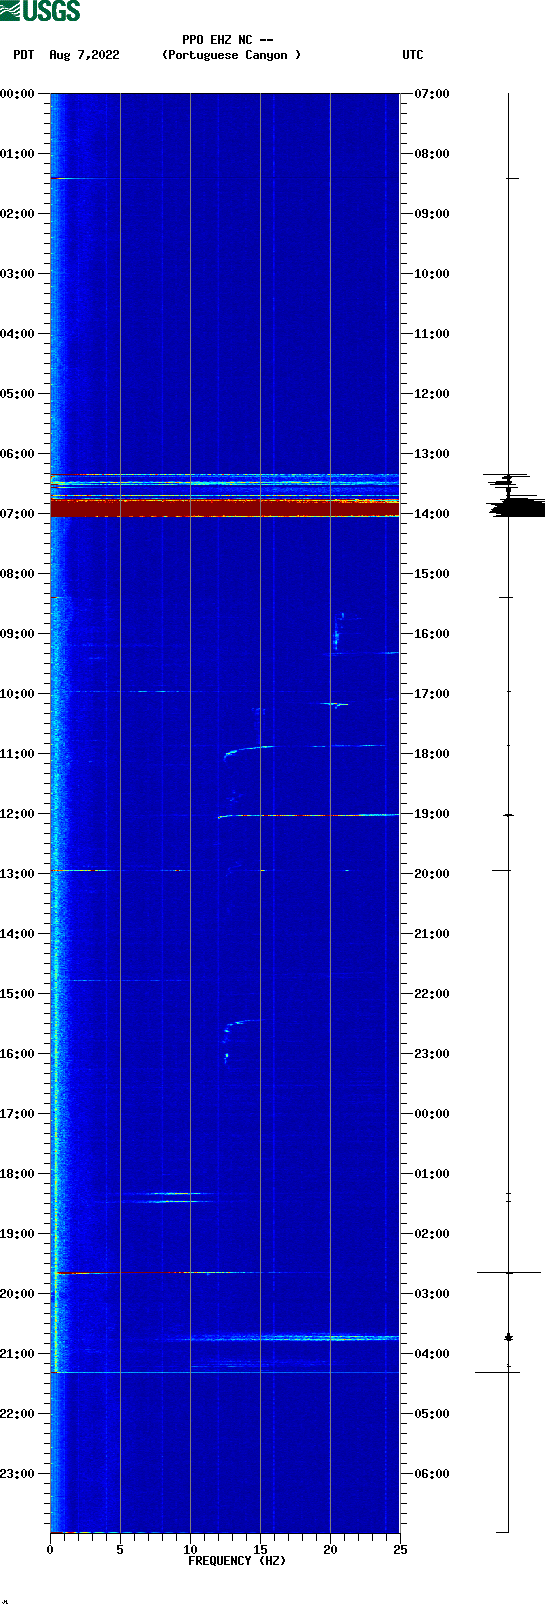Click the 01:00 UTC time label
Image resolution: width=552 pixels, height=1613 pixels.
(x=432, y=1174)
